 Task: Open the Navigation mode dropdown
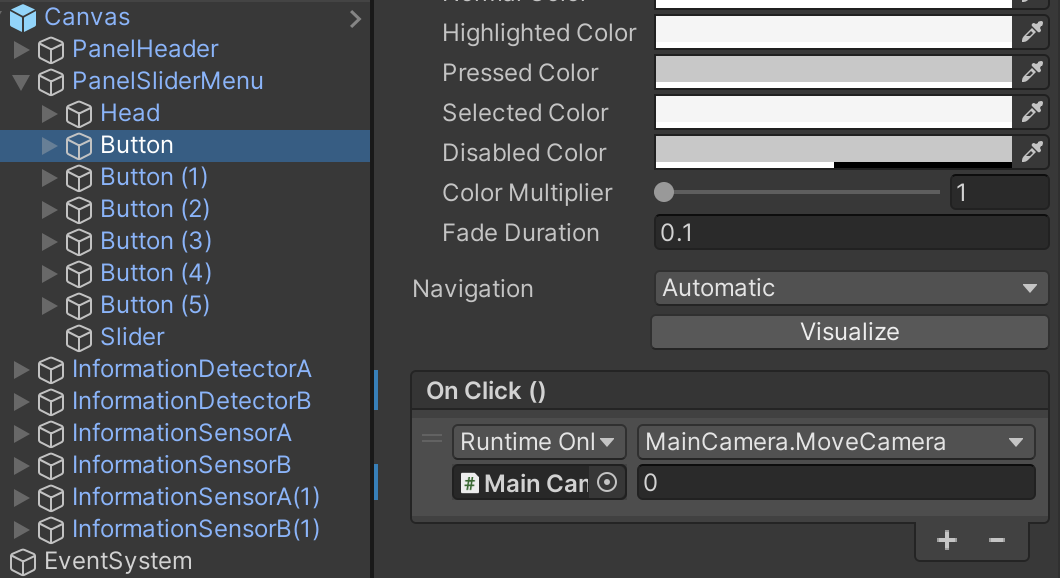point(850,288)
